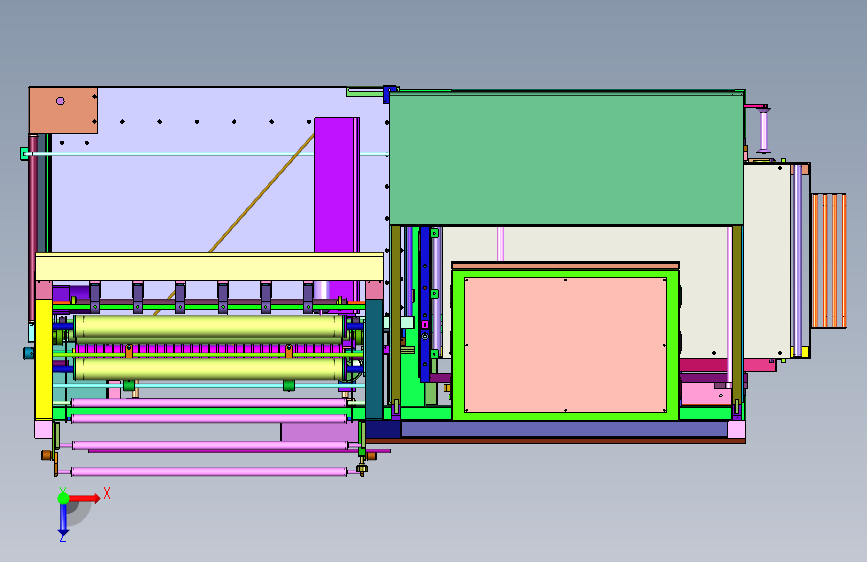This screenshot has width=867, height=562.
Task: Select the dark teal vertical block
Action: coord(374,359)
